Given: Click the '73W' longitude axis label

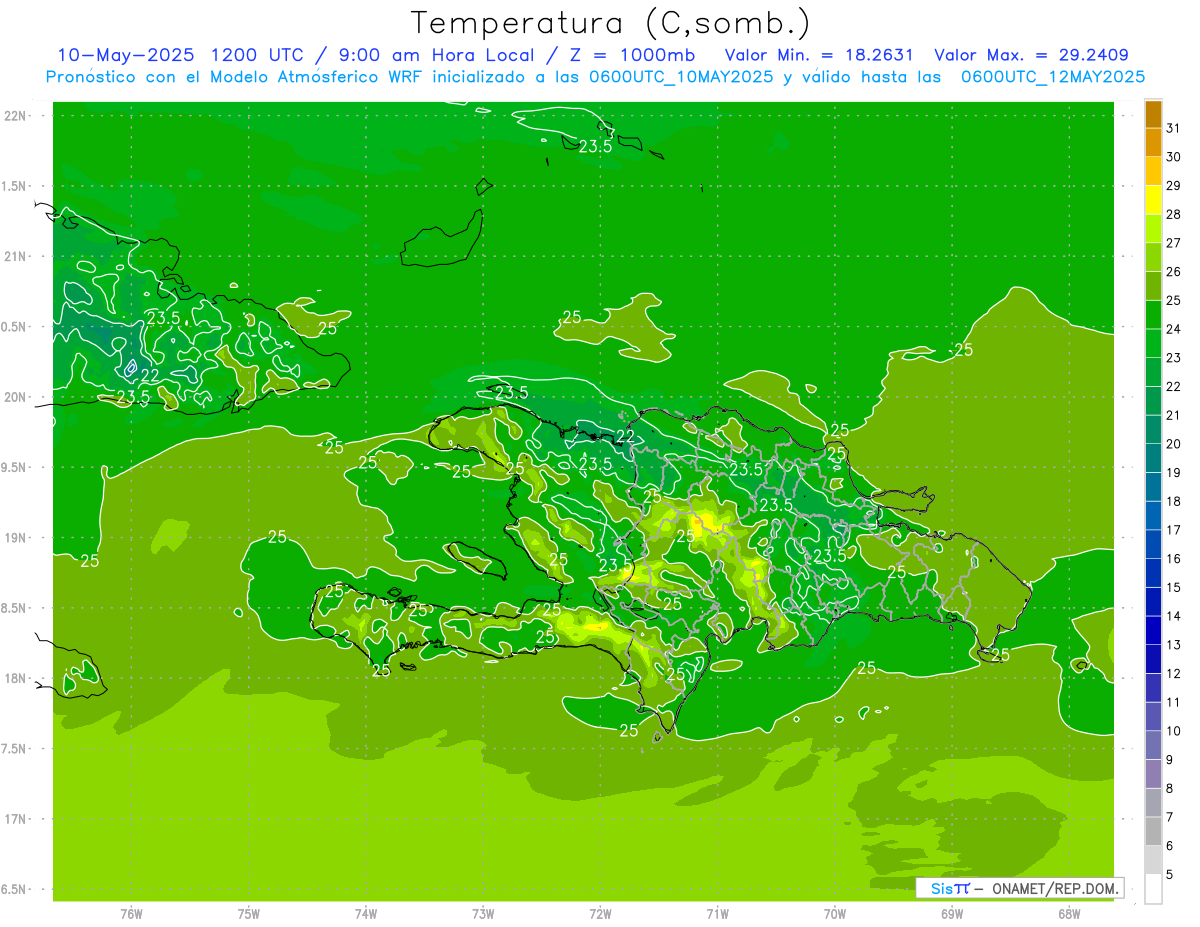Looking at the screenshot, I should coord(483,914).
